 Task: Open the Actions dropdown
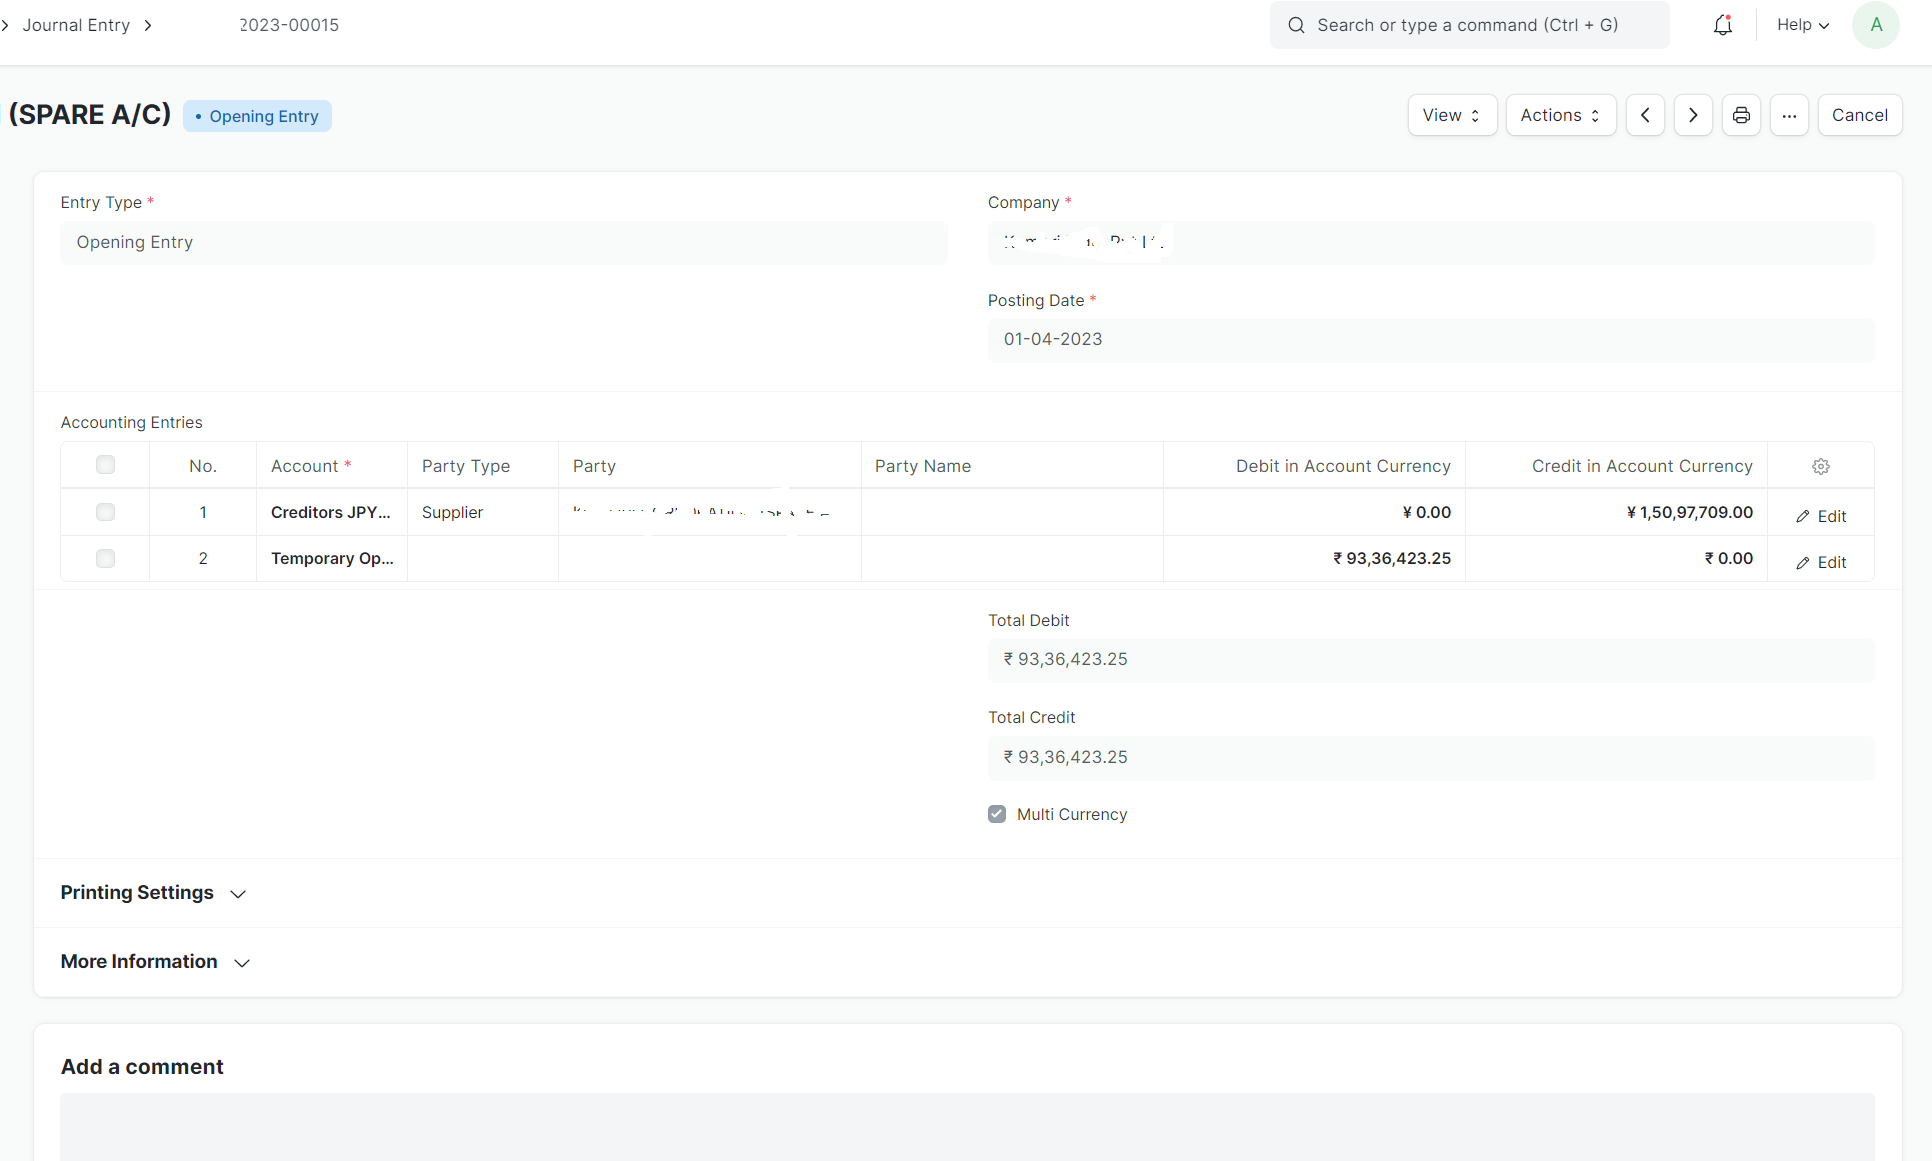click(x=1559, y=114)
